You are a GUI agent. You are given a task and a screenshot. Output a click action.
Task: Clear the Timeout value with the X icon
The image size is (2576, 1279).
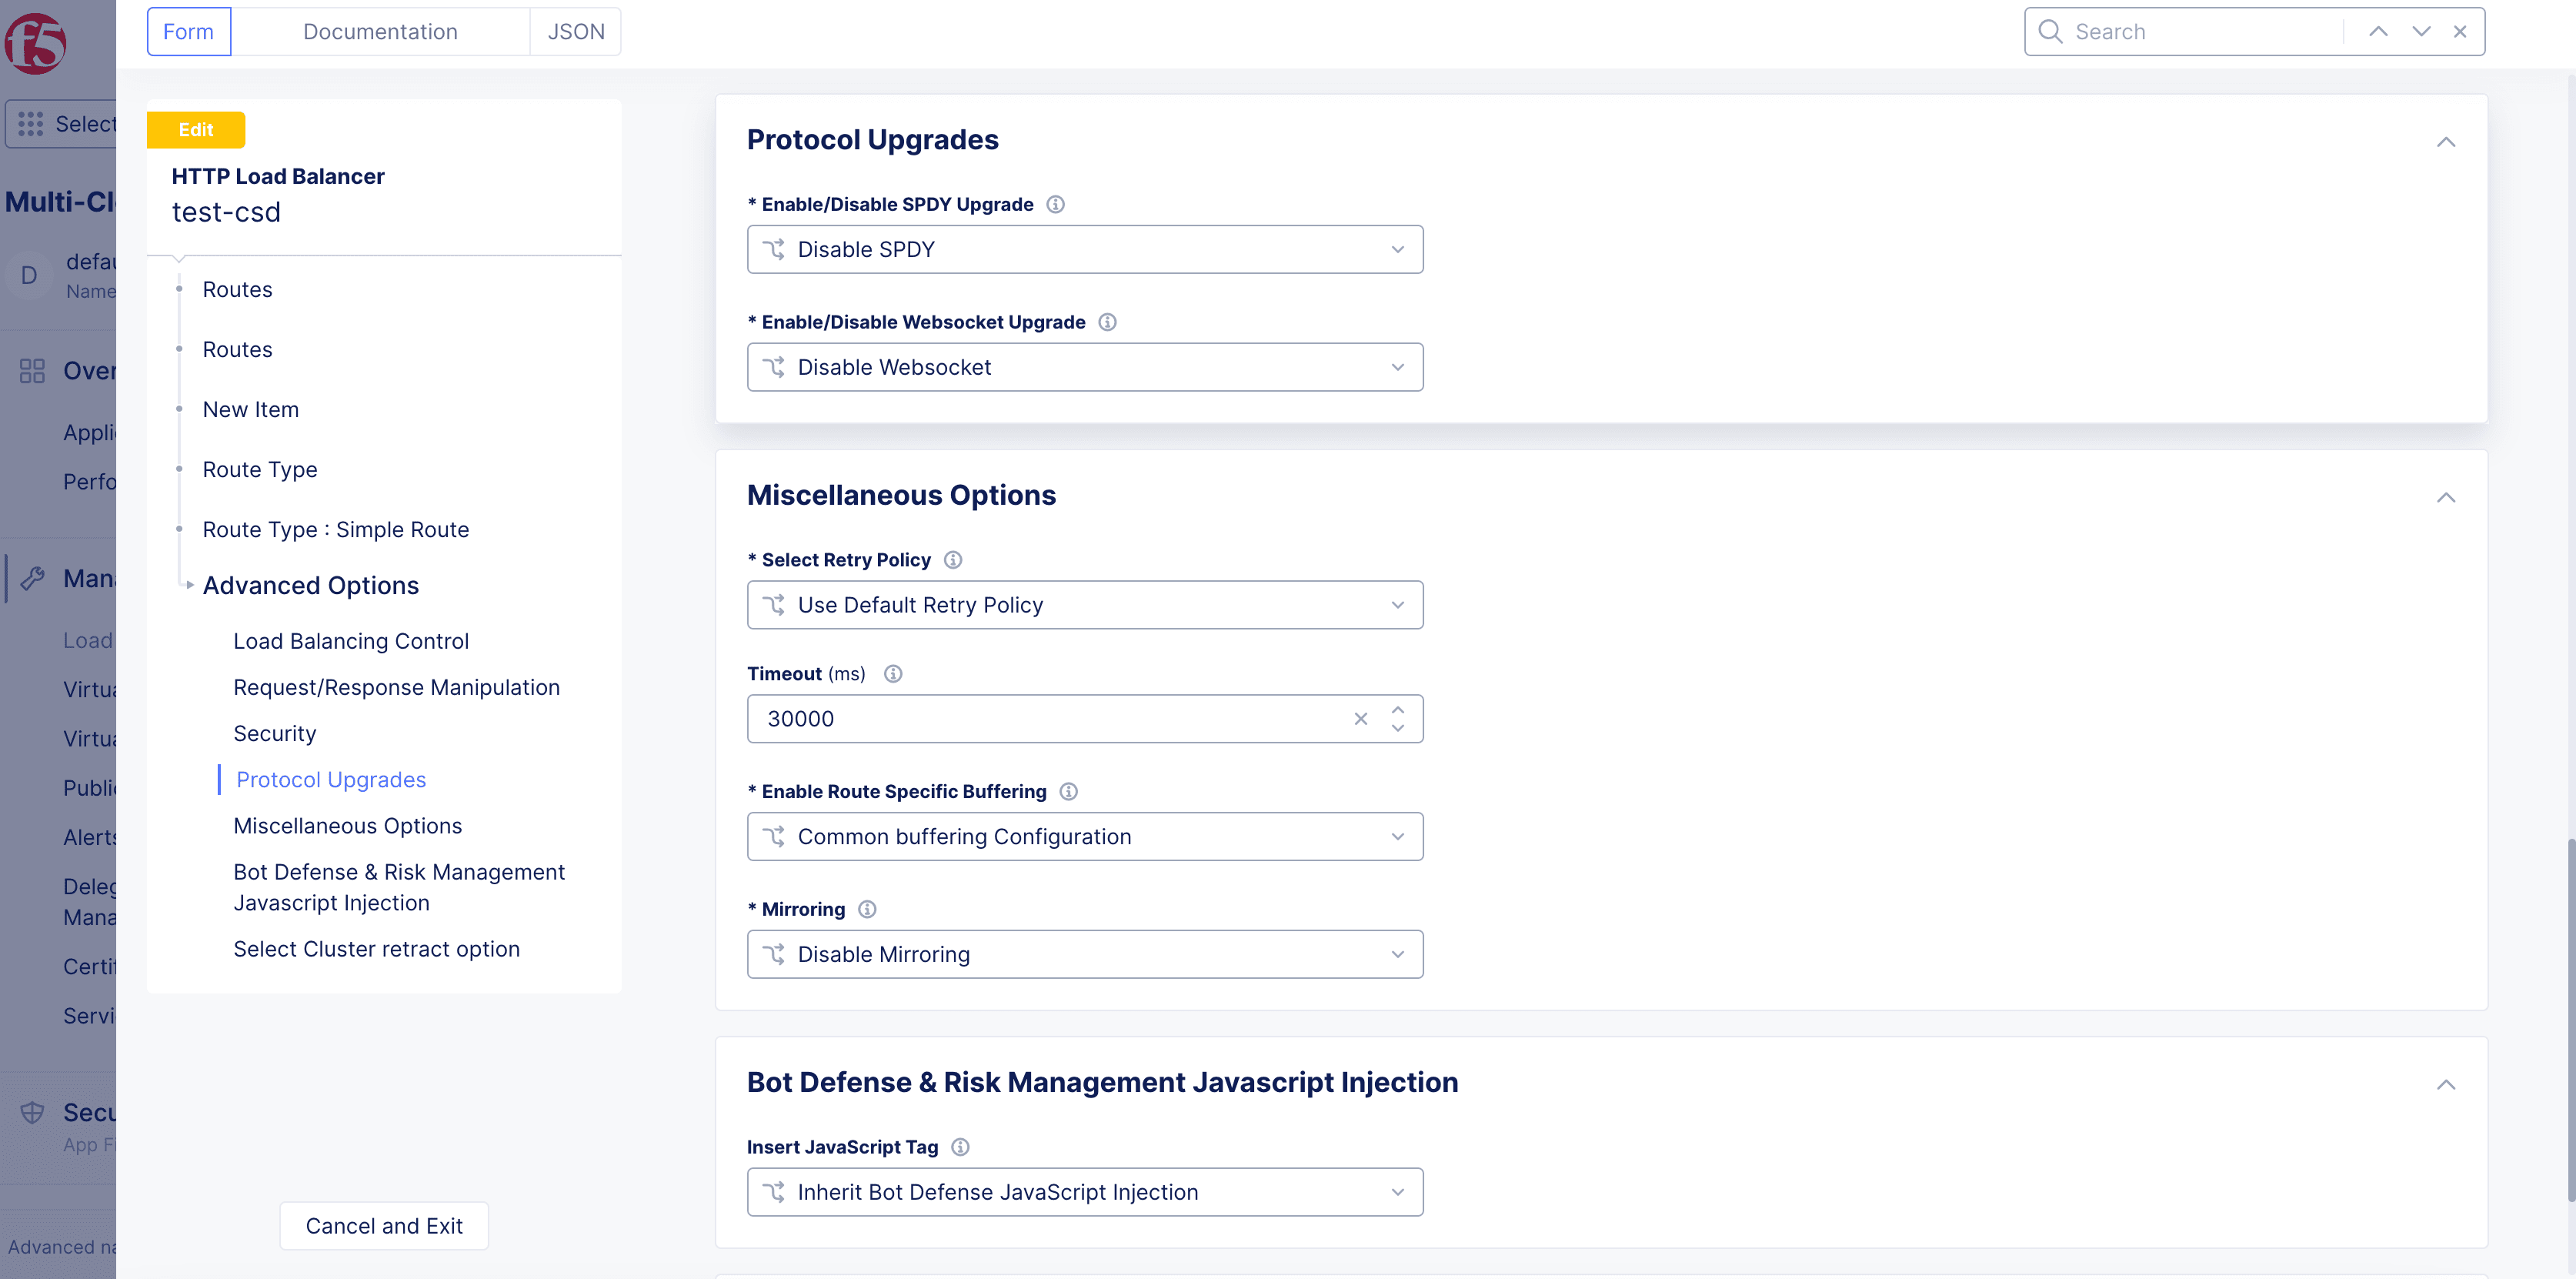coord(1360,719)
